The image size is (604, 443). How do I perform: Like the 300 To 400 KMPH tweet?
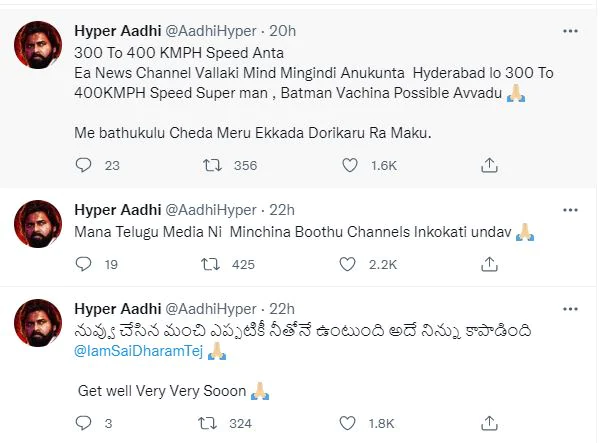[349, 164]
